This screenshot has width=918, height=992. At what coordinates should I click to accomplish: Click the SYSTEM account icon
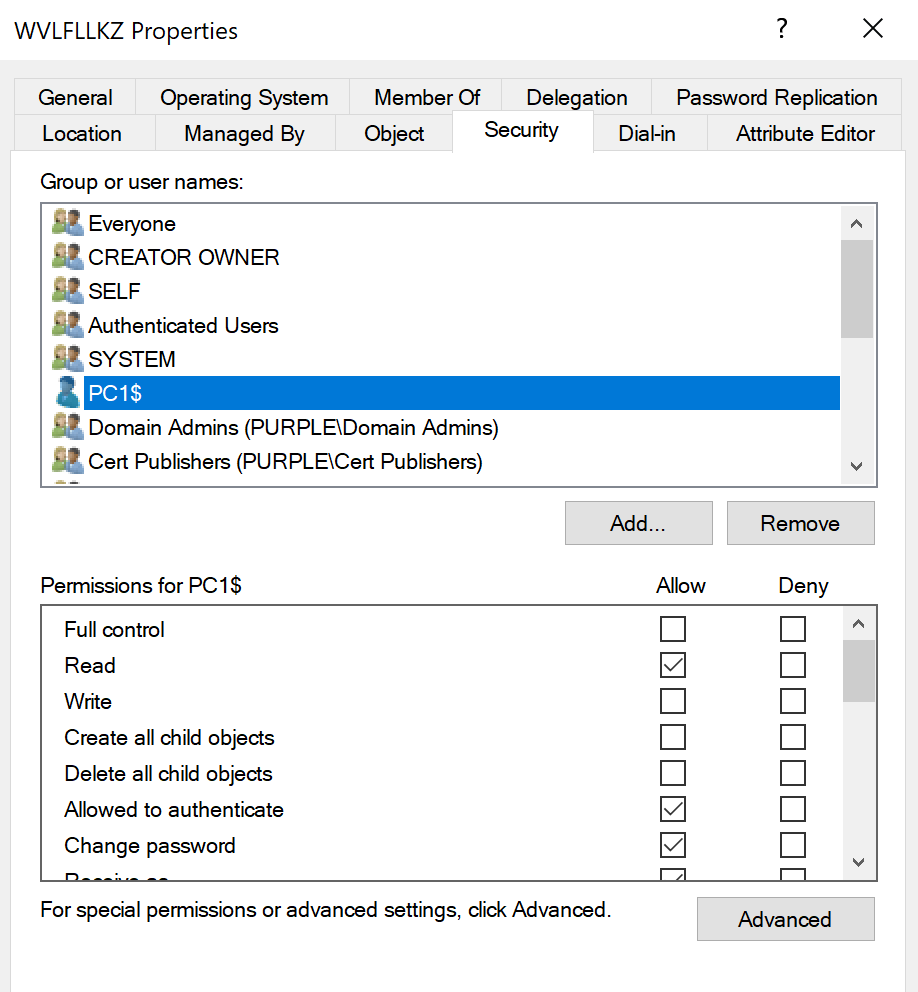(x=66, y=359)
